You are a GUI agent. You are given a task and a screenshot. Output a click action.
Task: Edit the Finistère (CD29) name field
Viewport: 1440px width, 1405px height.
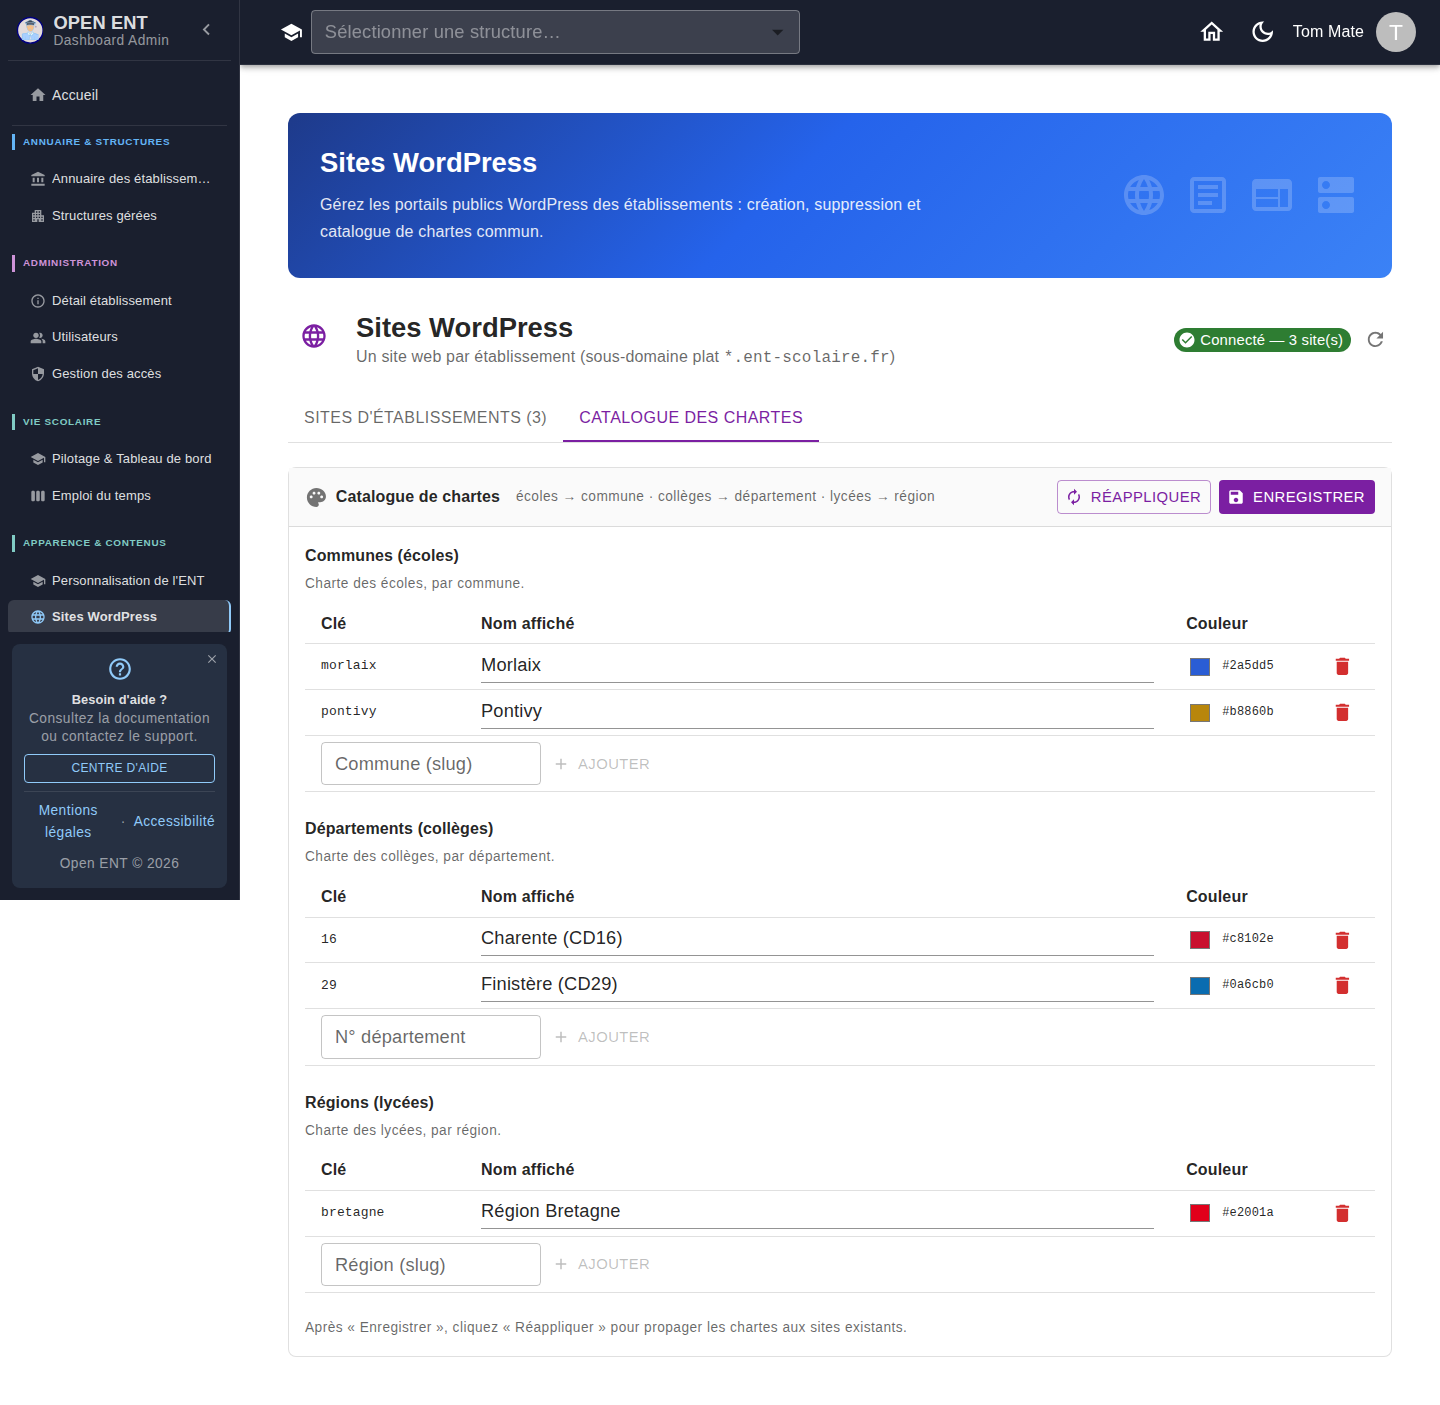(817, 985)
